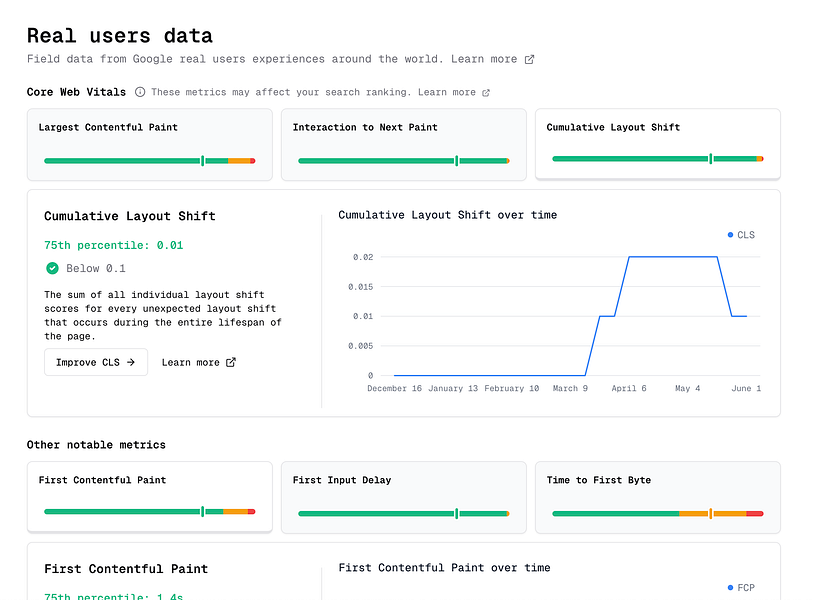Select the Largest Contentful Paint card

coord(149,144)
